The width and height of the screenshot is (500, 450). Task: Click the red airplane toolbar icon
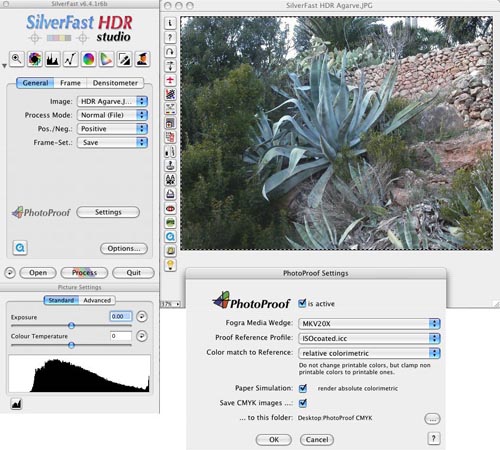[170, 80]
